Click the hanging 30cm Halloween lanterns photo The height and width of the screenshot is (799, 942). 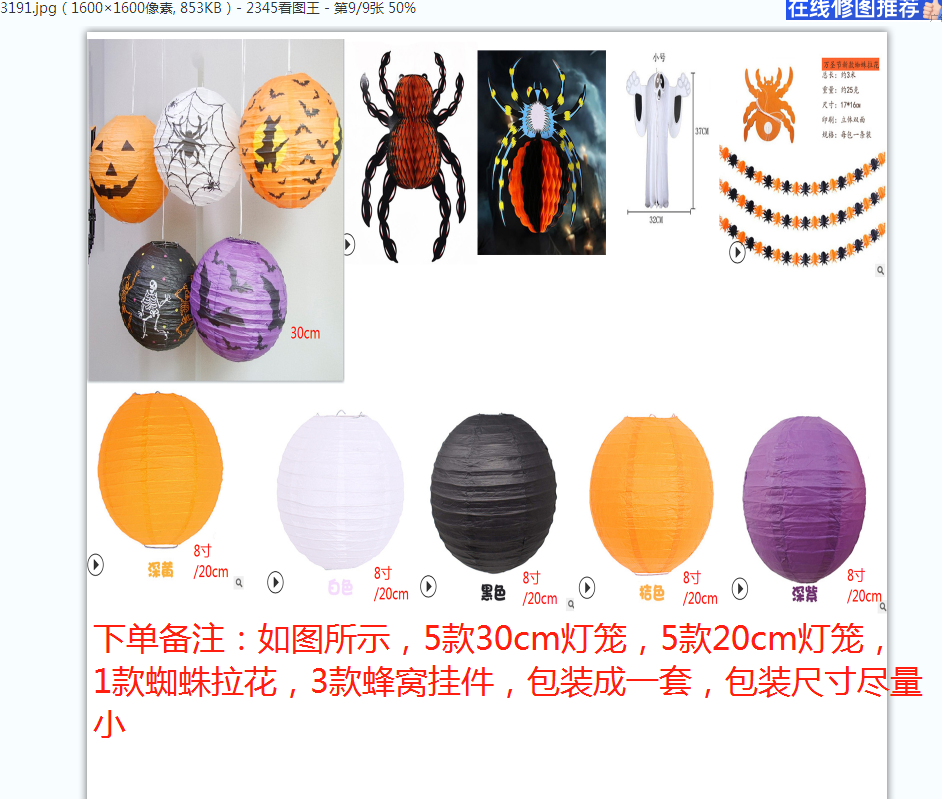[216, 210]
